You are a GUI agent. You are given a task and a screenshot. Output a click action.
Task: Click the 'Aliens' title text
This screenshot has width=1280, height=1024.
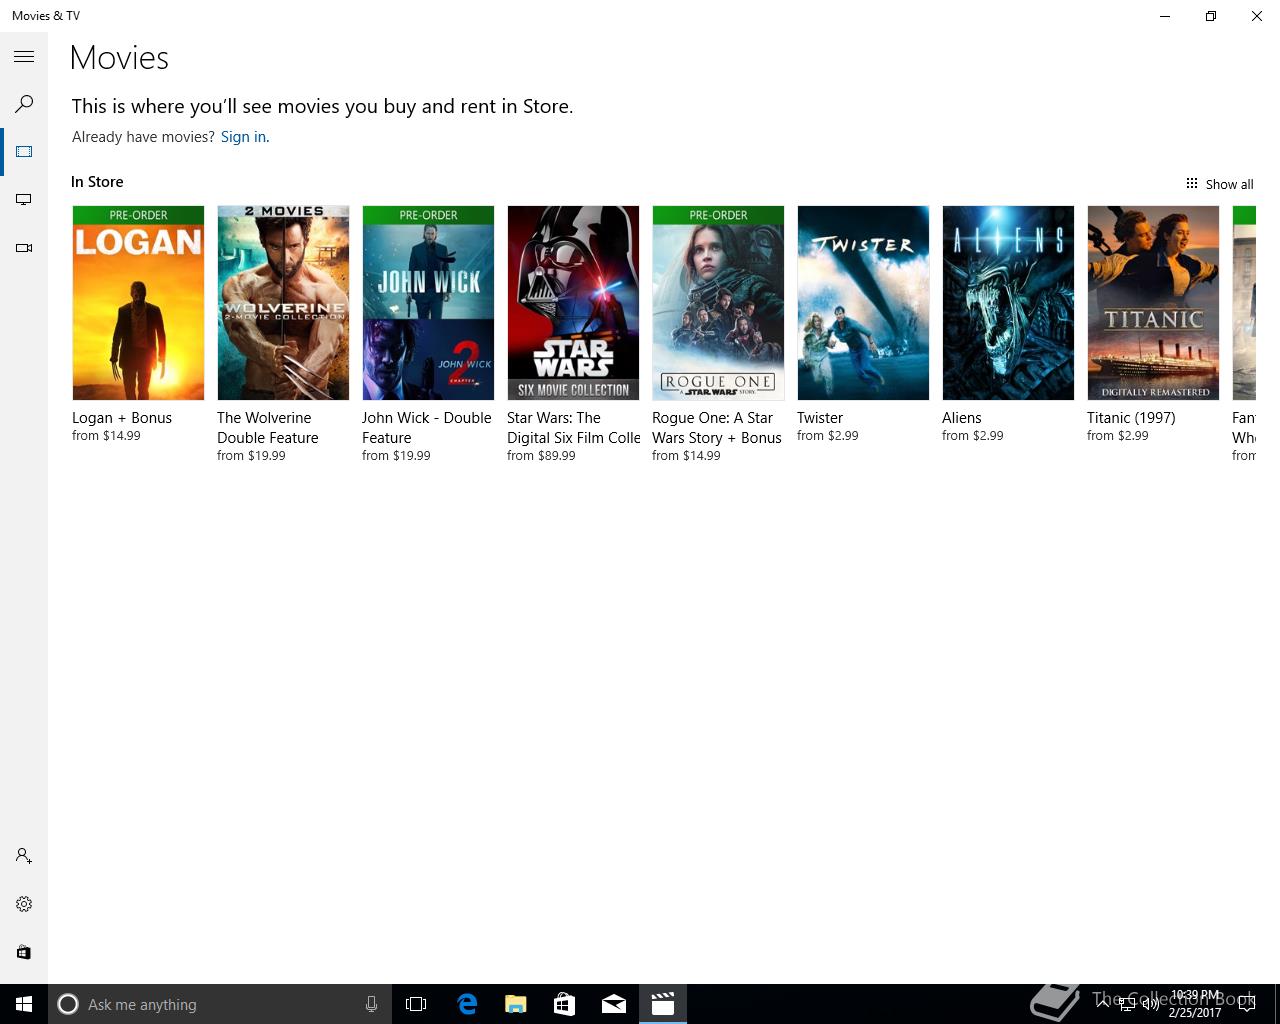pyautogui.click(x=962, y=418)
